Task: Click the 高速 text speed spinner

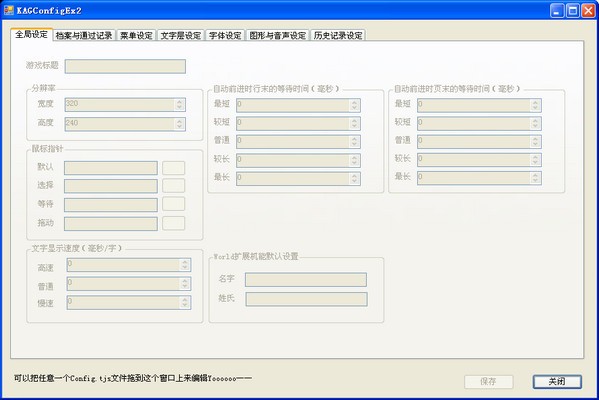Action: (185, 265)
